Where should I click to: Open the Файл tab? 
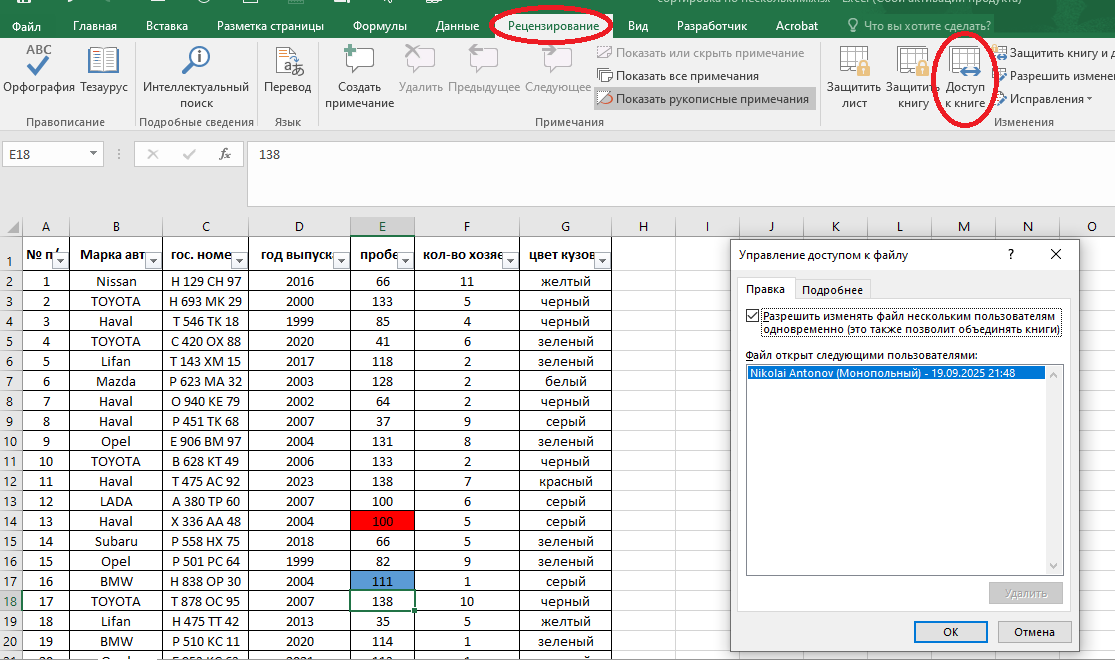26,26
